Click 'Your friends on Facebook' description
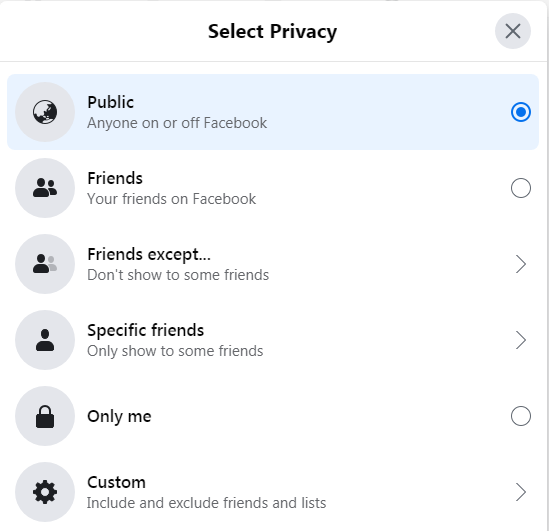This screenshot has width=549, height=531. (x=171, y=199)
